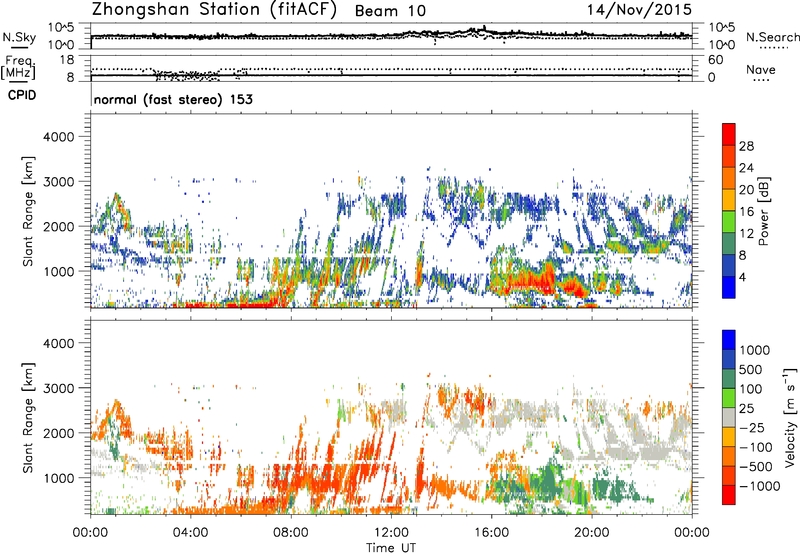800x554 pixels.
Task: Click the right-side Nave axis value 60
Action: 715,60
